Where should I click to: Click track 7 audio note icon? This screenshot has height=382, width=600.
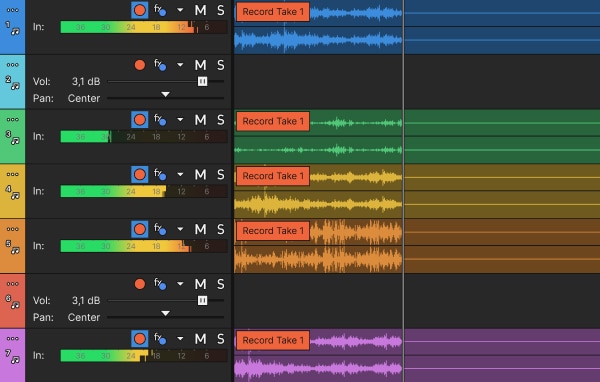15,360
